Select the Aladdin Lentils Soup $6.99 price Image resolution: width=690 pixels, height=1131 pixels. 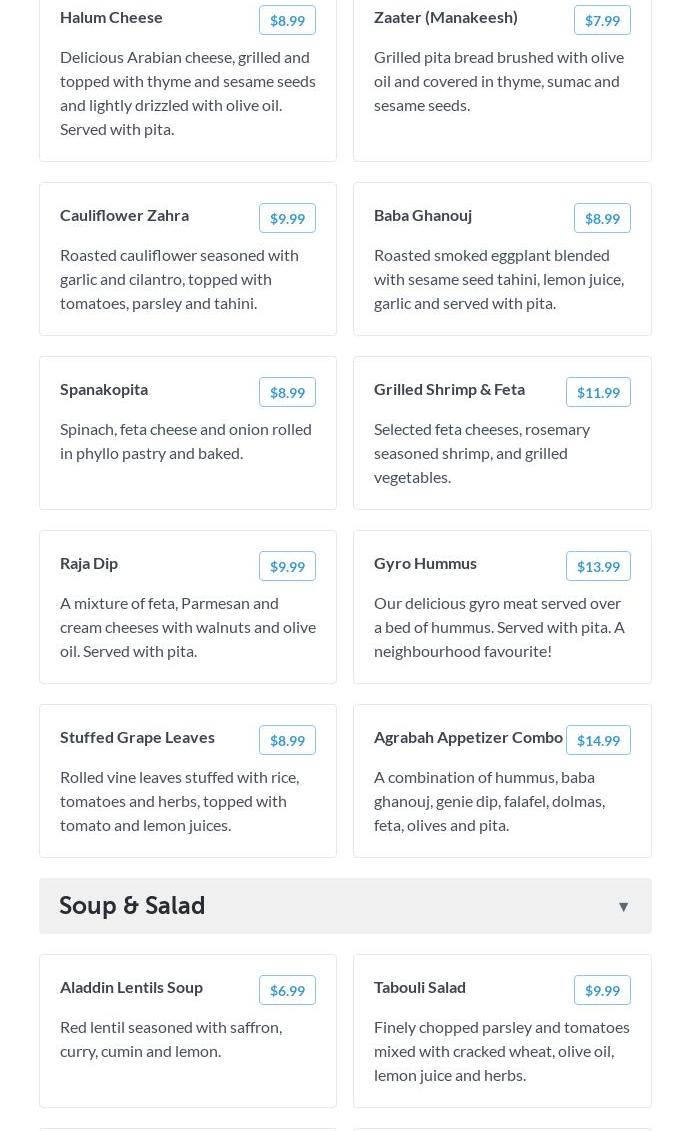[287, 990]
